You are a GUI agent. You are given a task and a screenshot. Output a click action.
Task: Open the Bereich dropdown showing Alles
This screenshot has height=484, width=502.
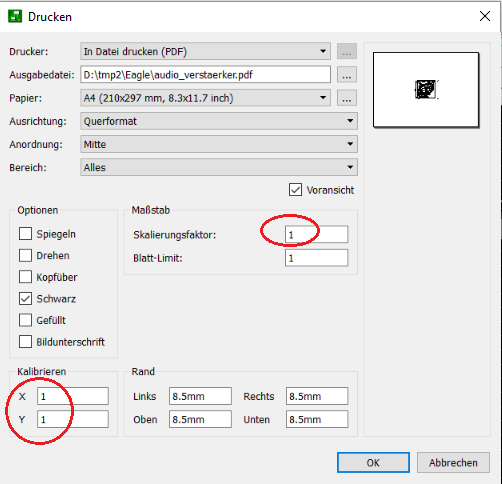(x=219, y=167)
